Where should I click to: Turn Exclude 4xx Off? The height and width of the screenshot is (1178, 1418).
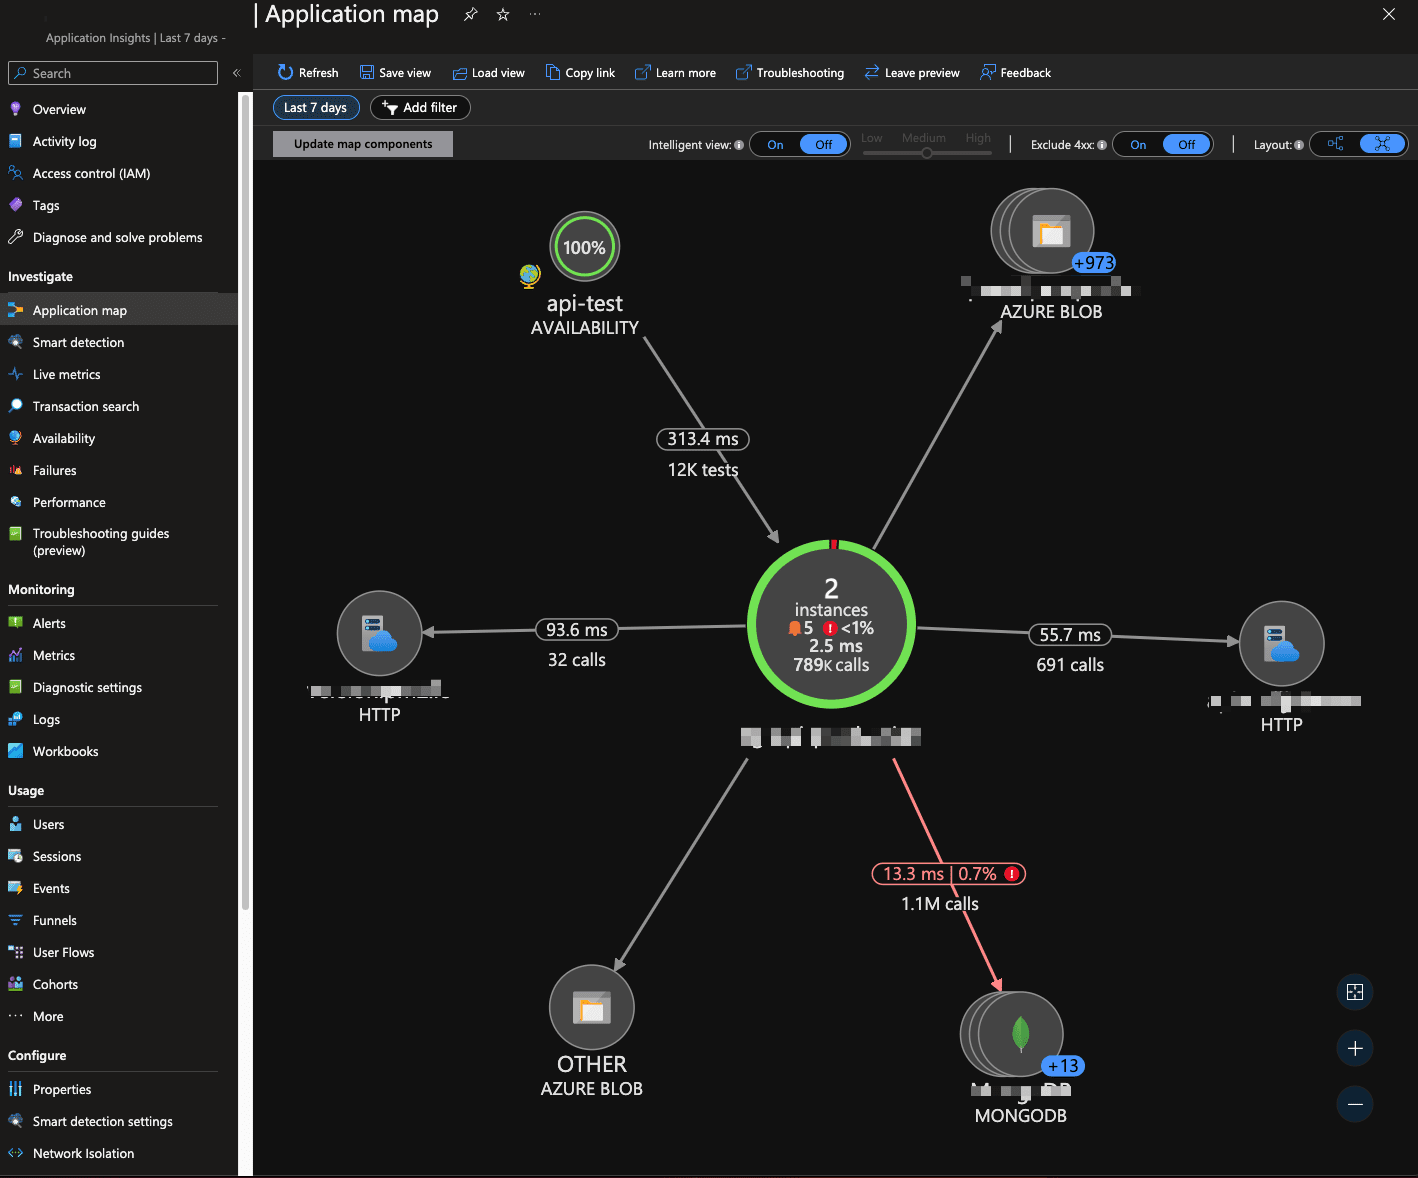[x=1186, y=145]
